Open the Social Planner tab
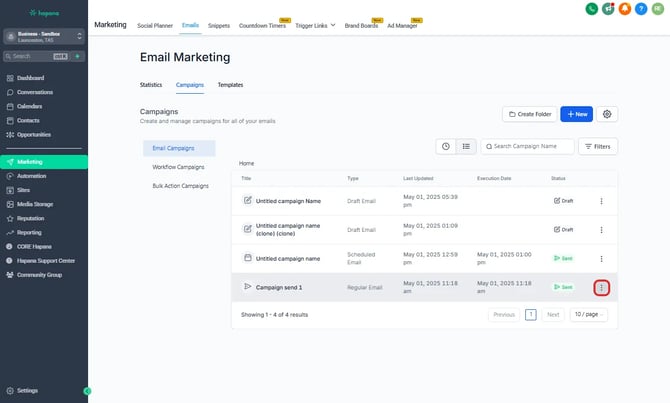This screenshot has width=670, height=403. (x=155, y=24)
